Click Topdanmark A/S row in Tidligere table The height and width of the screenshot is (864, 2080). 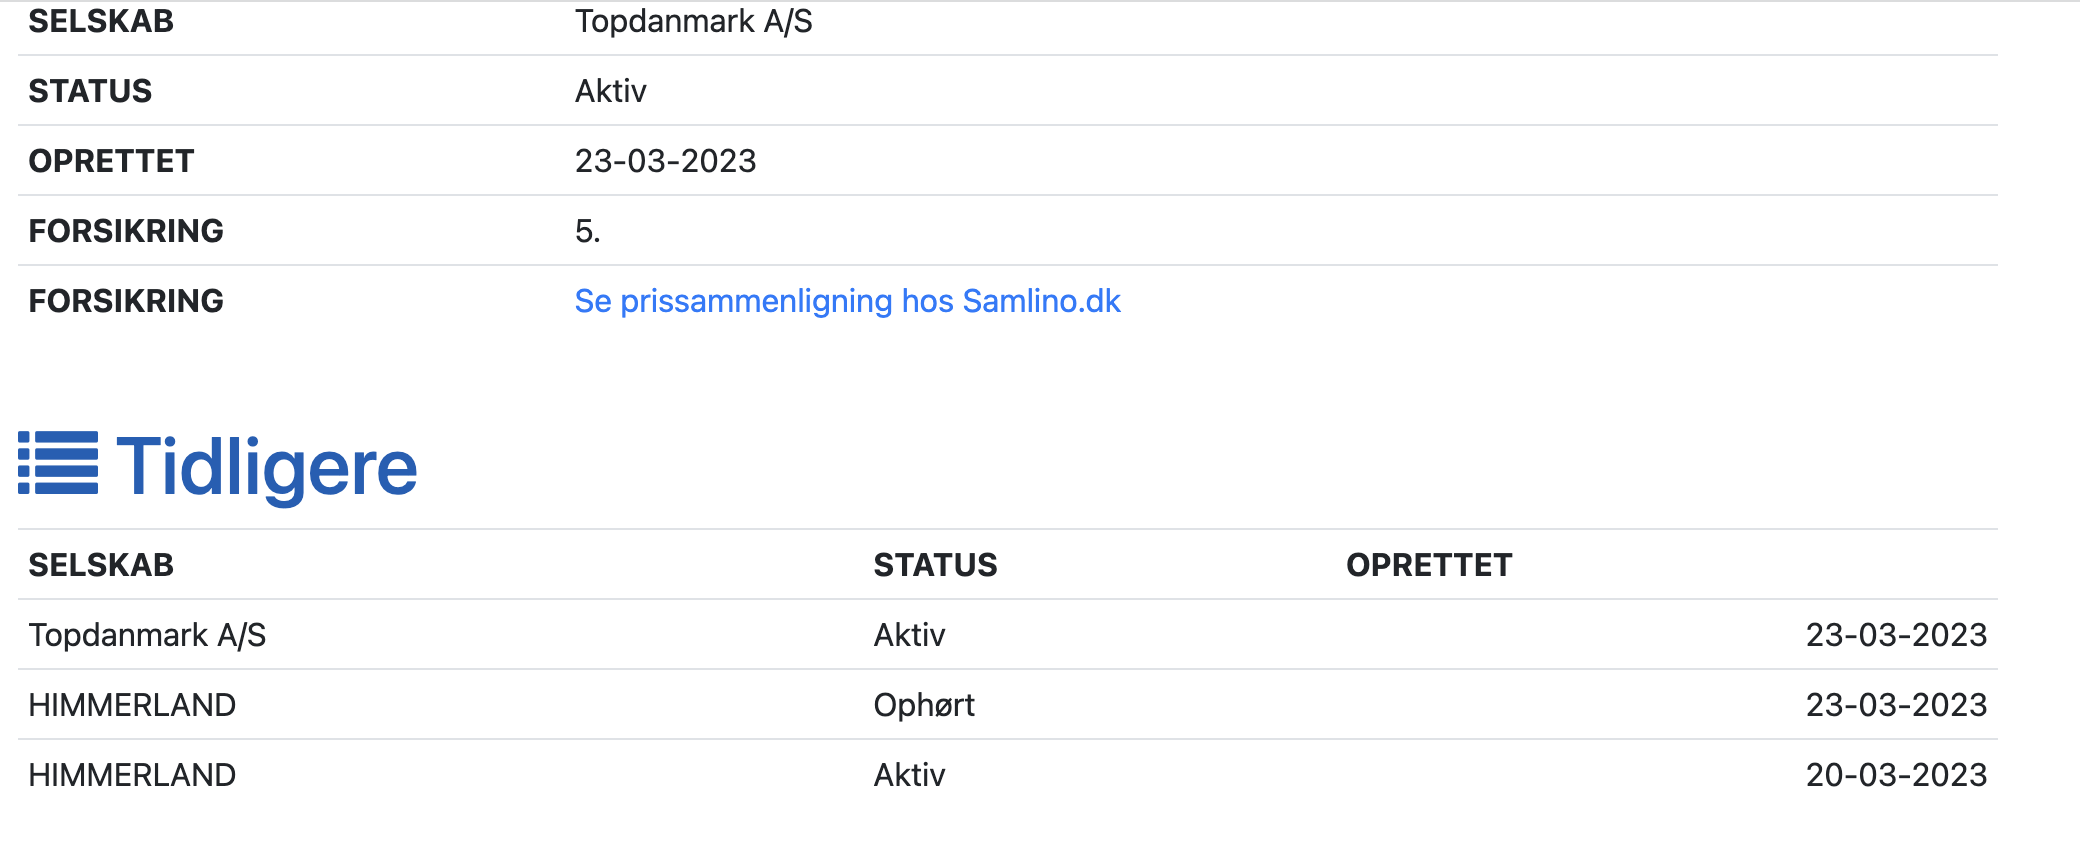[1008, 635]
